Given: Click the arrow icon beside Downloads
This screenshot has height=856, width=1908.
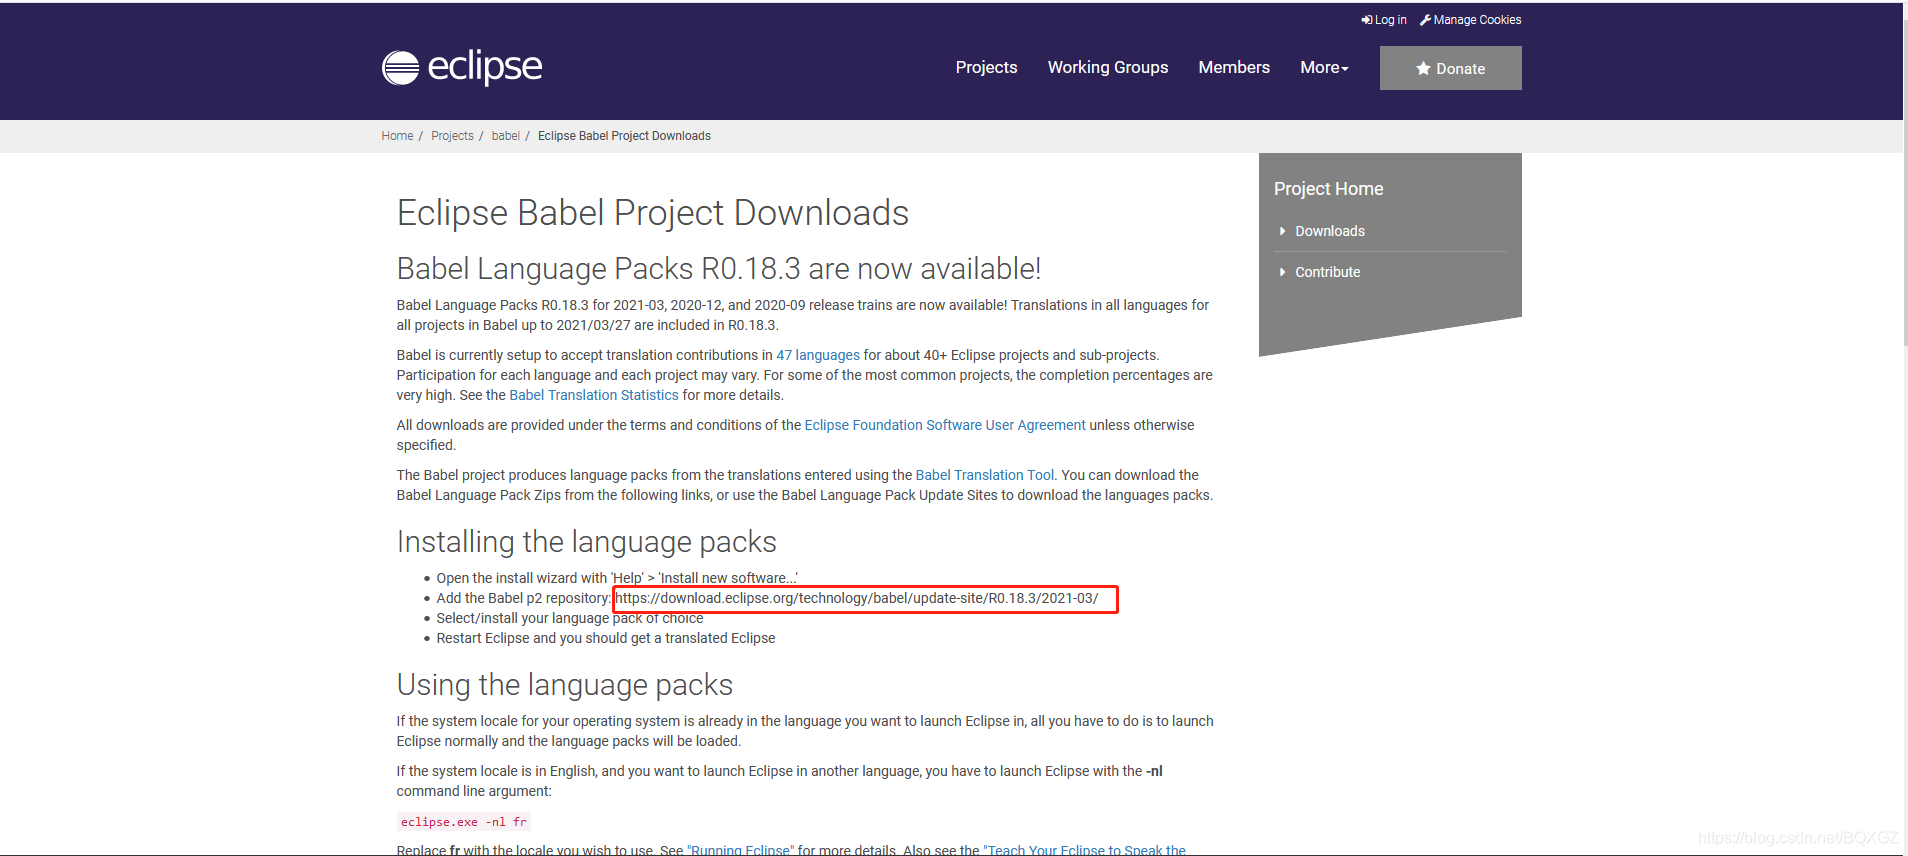Looking at the screenshot, I should pos(1282,231).
